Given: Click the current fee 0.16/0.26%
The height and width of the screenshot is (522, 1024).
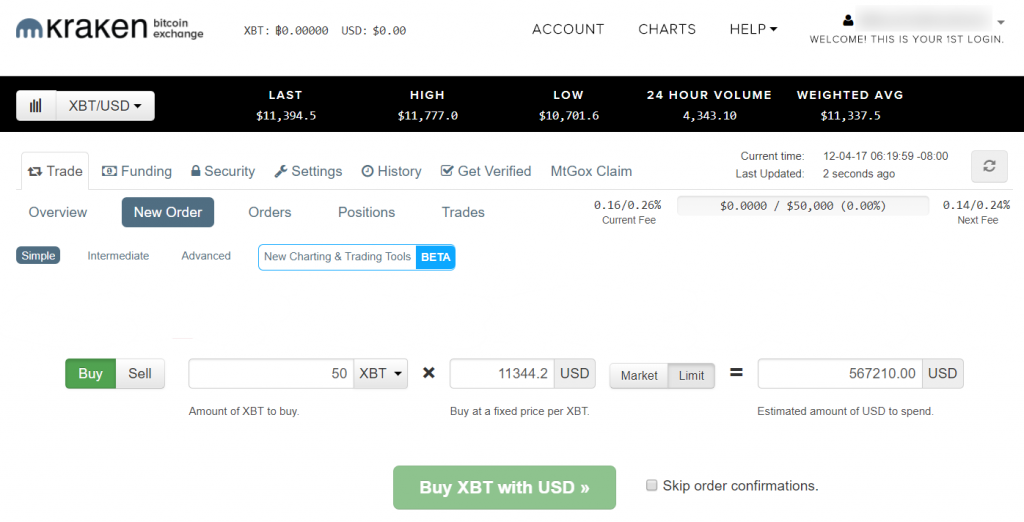Looking at the screenshot, I should click(627, 206).
